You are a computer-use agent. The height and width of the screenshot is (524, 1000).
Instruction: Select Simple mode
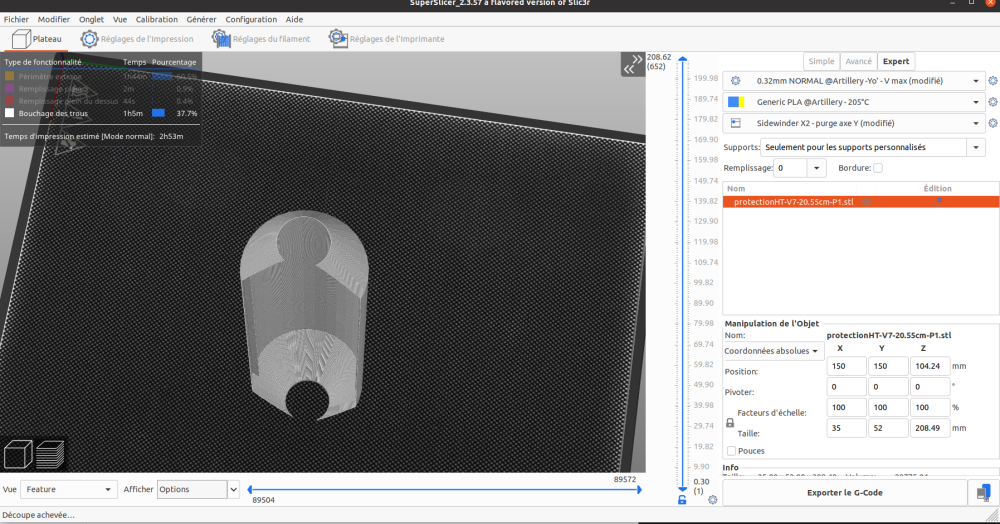click(x=821, y=61)
